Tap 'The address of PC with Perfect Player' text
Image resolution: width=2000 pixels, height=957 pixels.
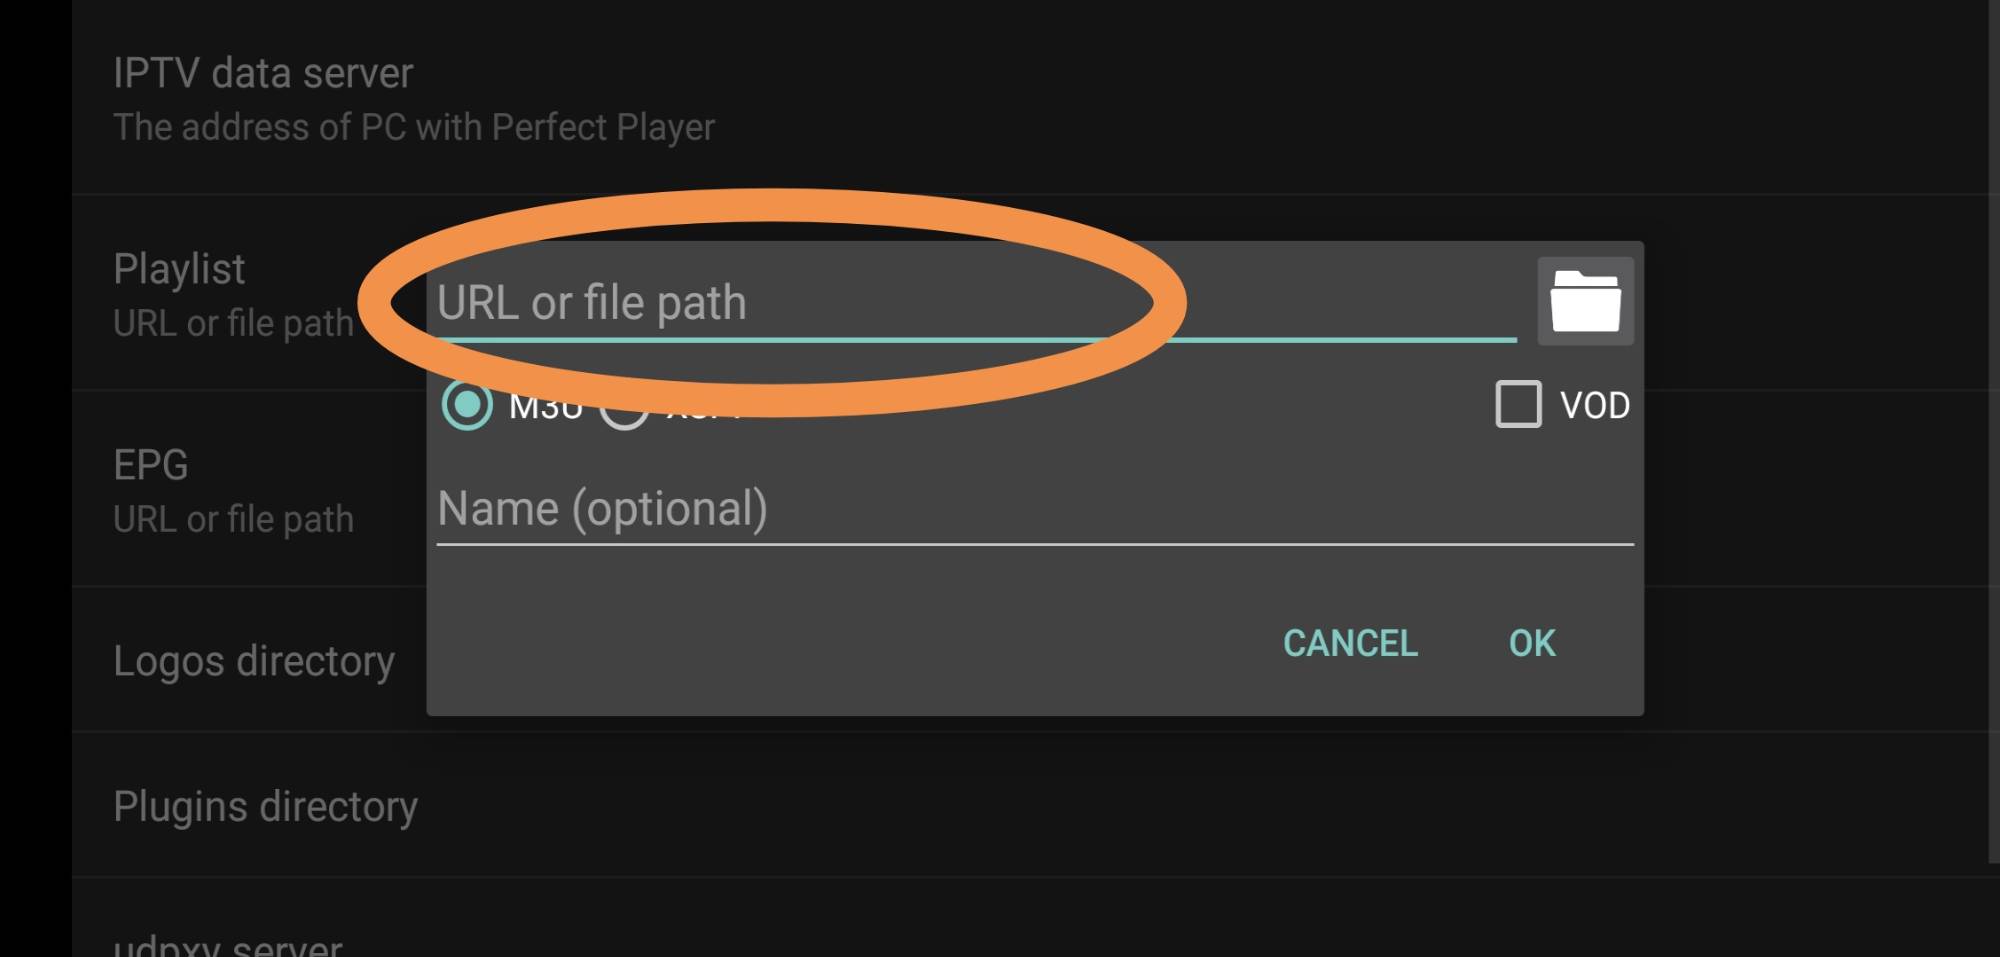point(414,127)
